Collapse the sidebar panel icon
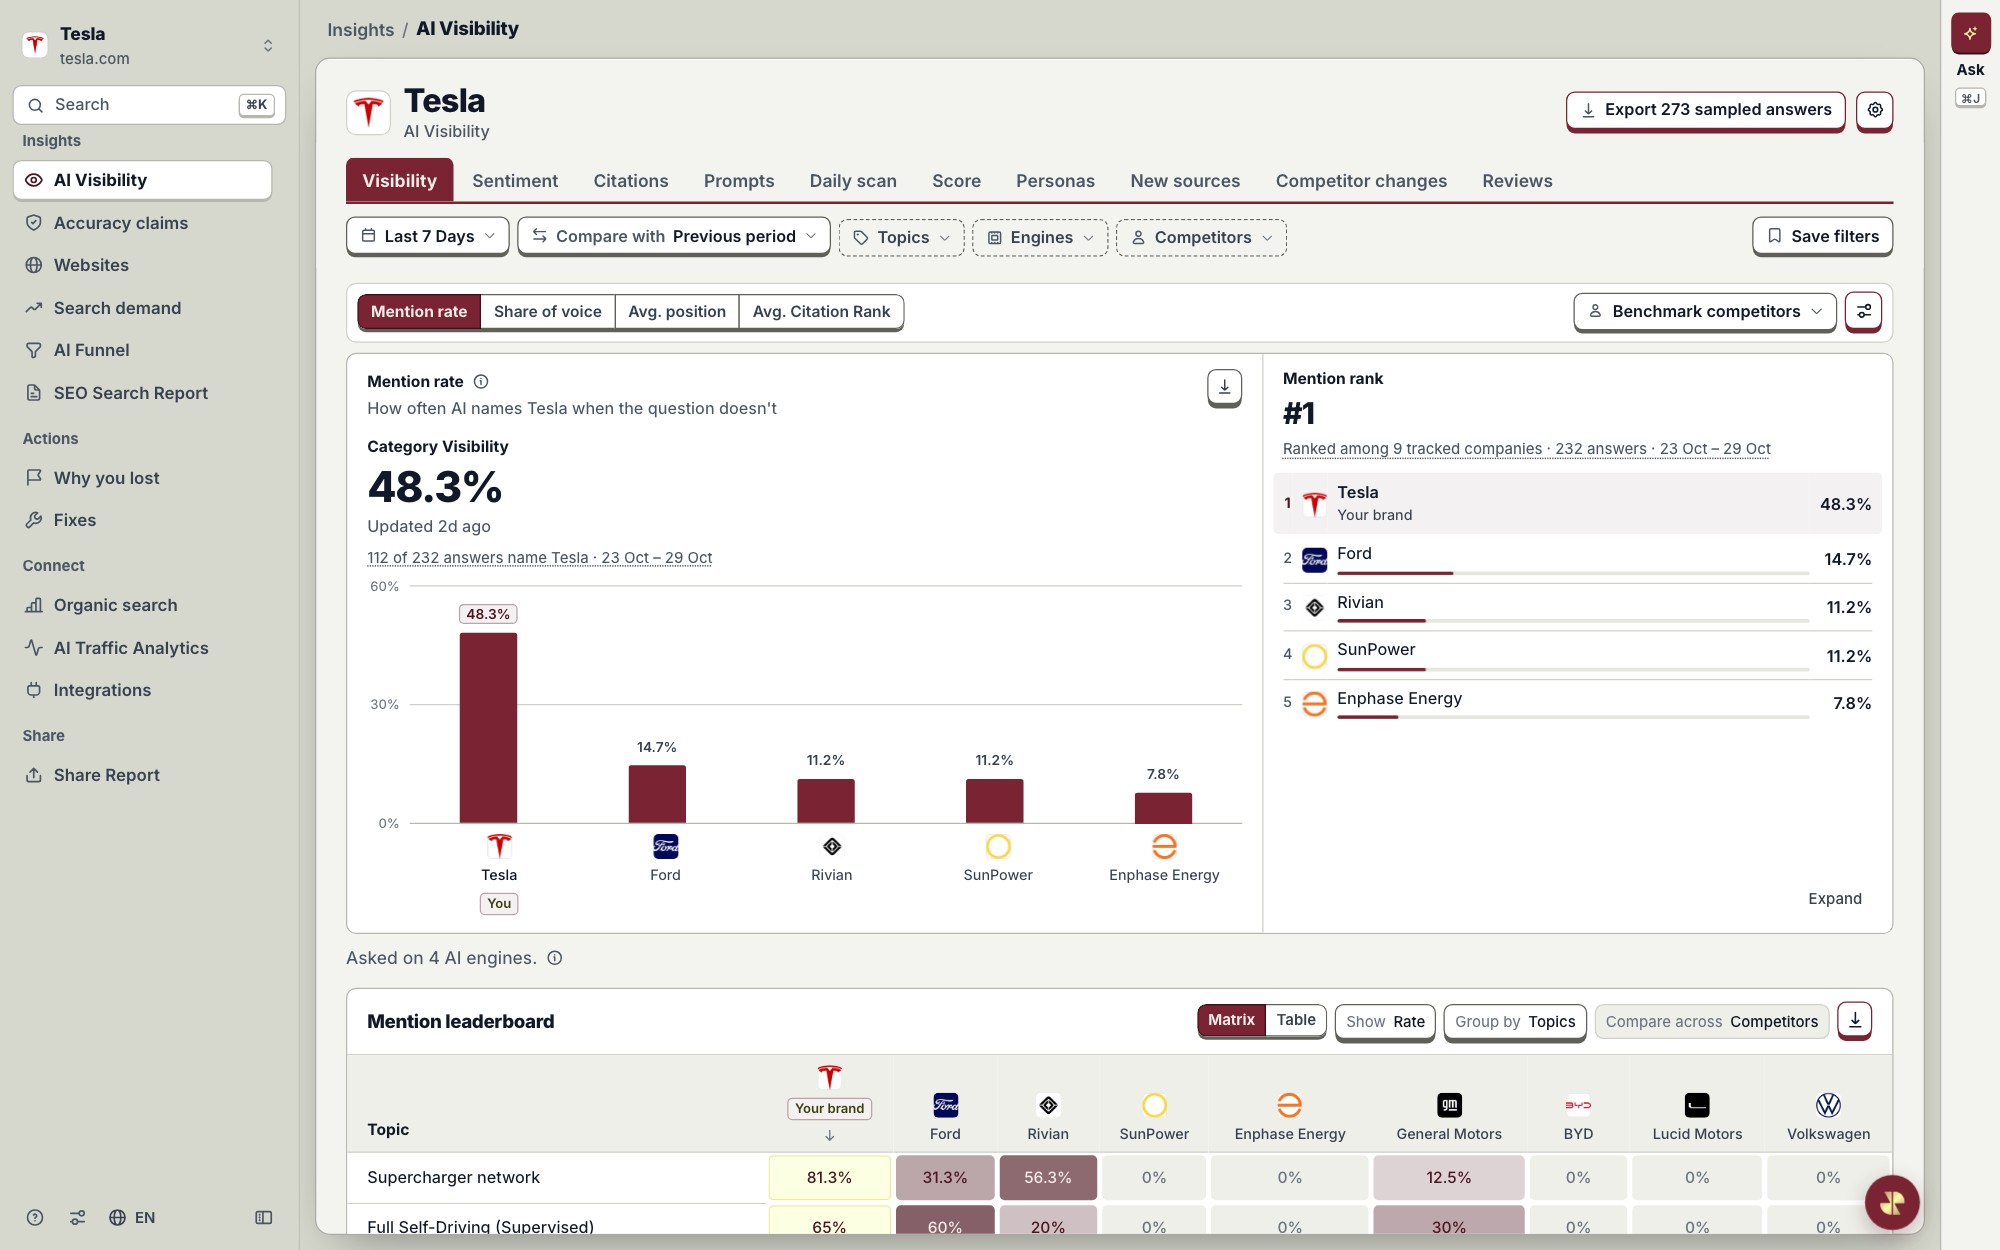The height and width of the screenshot is (1250, 2000). pyautogui.click(x=264, y=1217)
